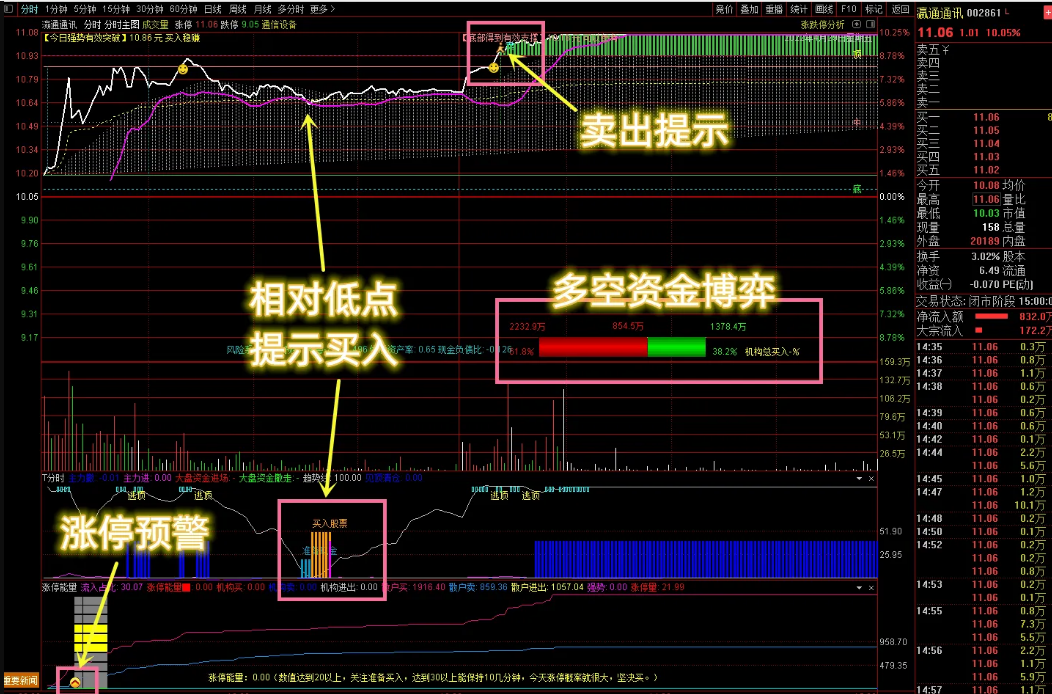Click the ¥ icon next to 卖五
1052x694 pixels.
[946, 50]
